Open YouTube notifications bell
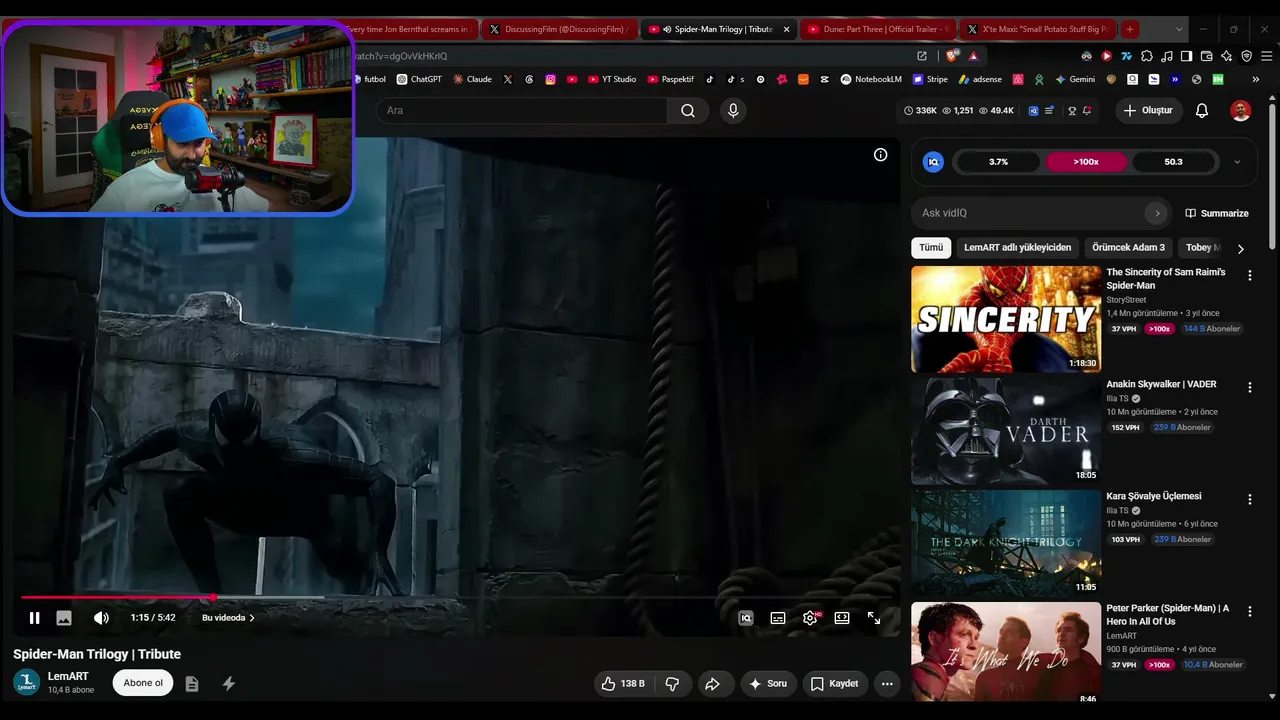Image resolution: width=1280 pixels, height=720 pixels. (x=1202, y=111)
